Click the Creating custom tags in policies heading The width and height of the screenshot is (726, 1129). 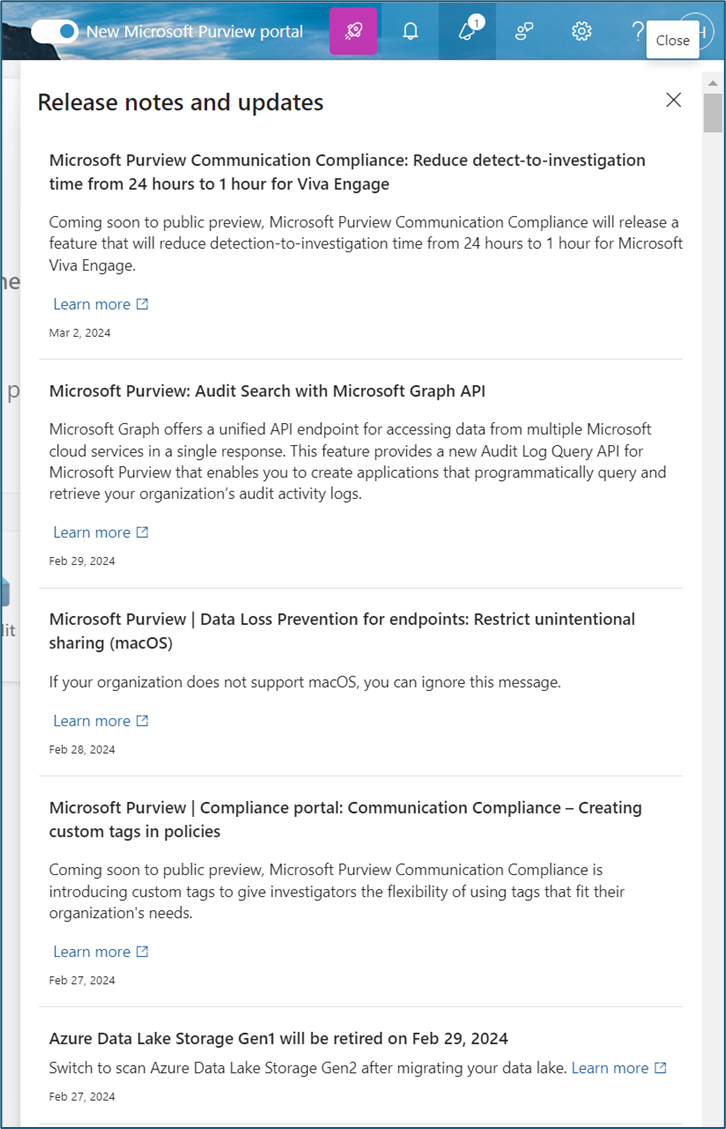coord(345,820)
